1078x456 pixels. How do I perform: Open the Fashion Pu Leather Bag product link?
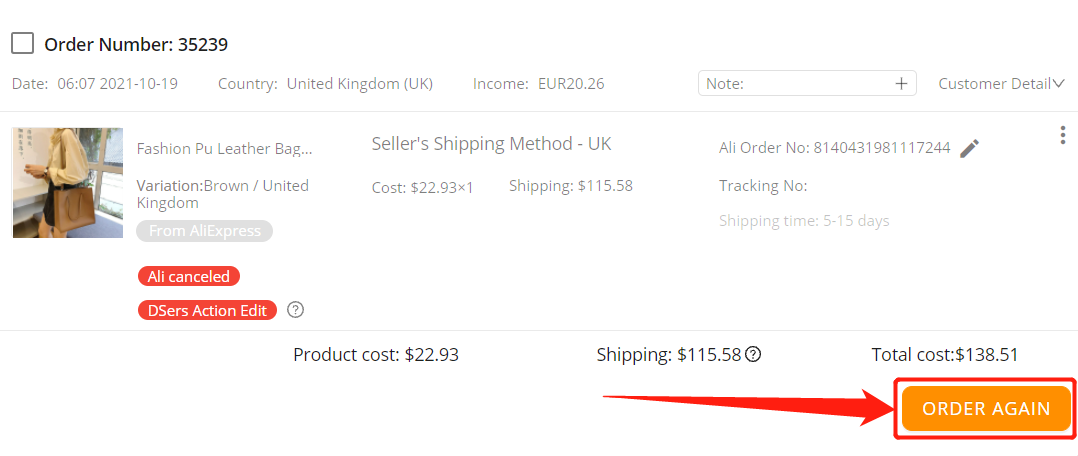coord(224,149)
